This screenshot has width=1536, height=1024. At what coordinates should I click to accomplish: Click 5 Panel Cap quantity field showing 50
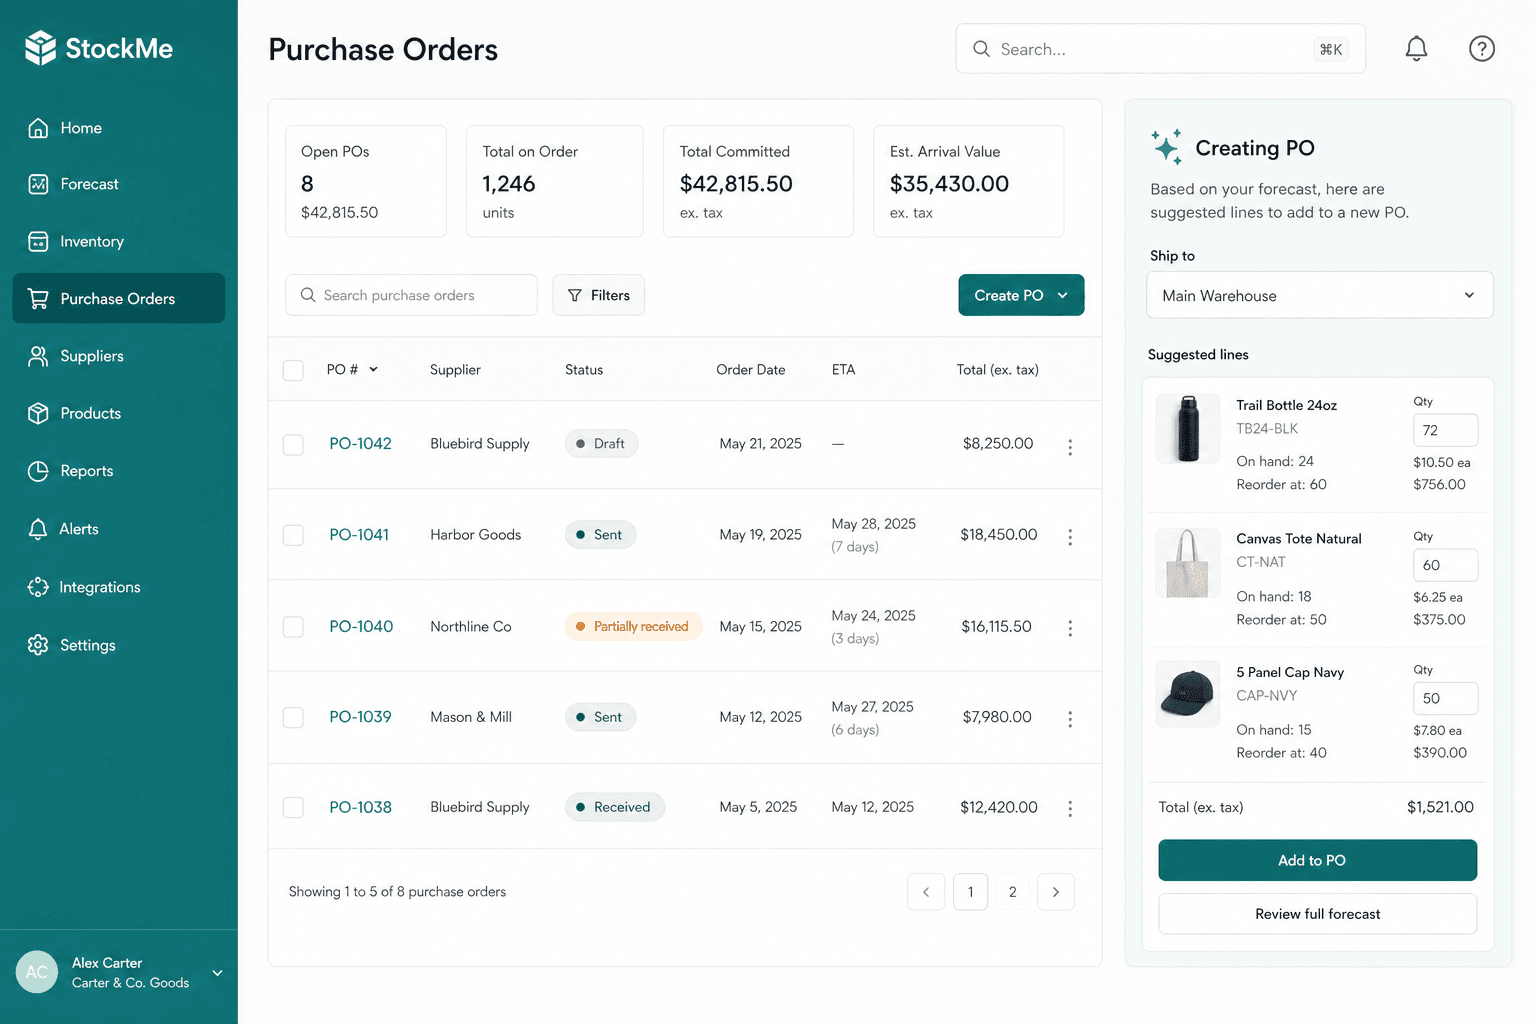pyautogui.click(x=1445, y=698)
